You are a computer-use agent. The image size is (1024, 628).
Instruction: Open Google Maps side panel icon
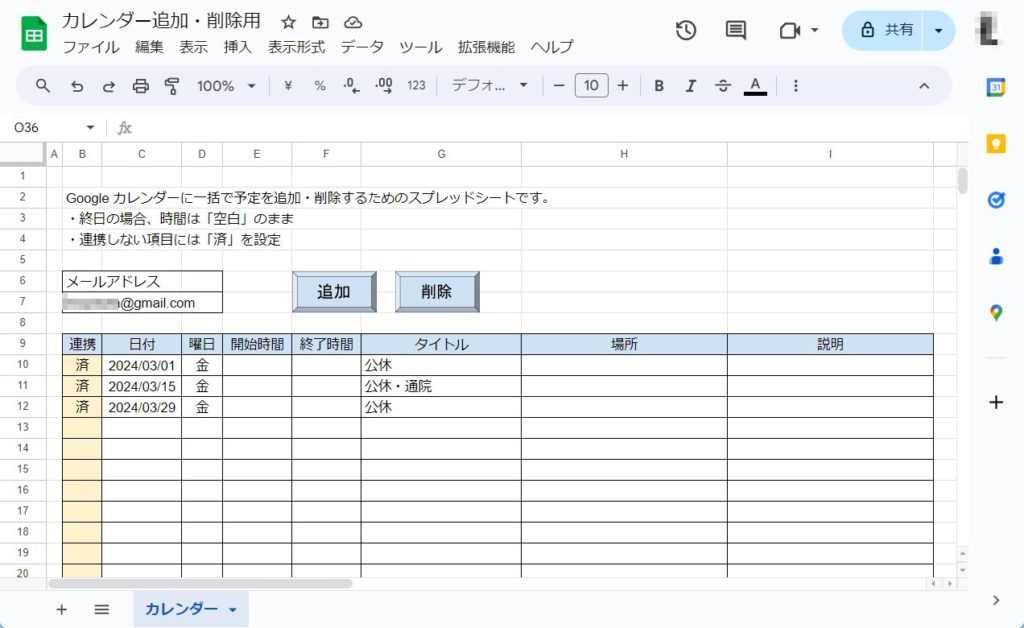click(995, 313)
